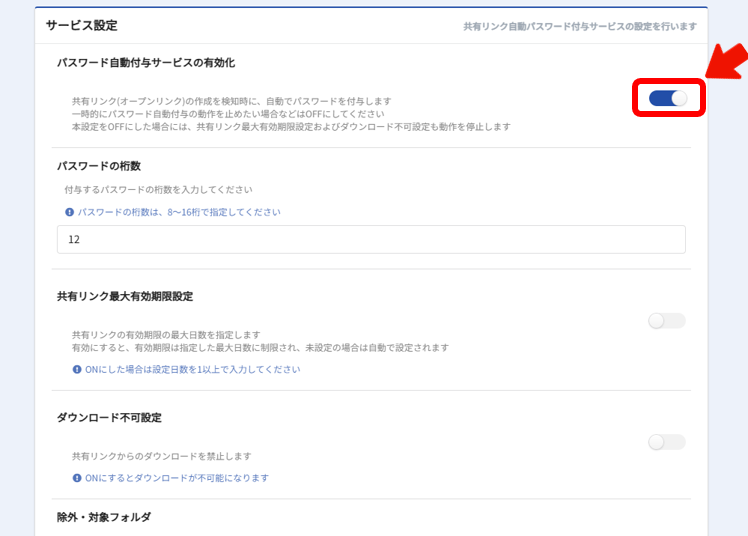748x536 pixels.
Task: Click the 除外・対象フォルダ heading
Action: [104, 517]
